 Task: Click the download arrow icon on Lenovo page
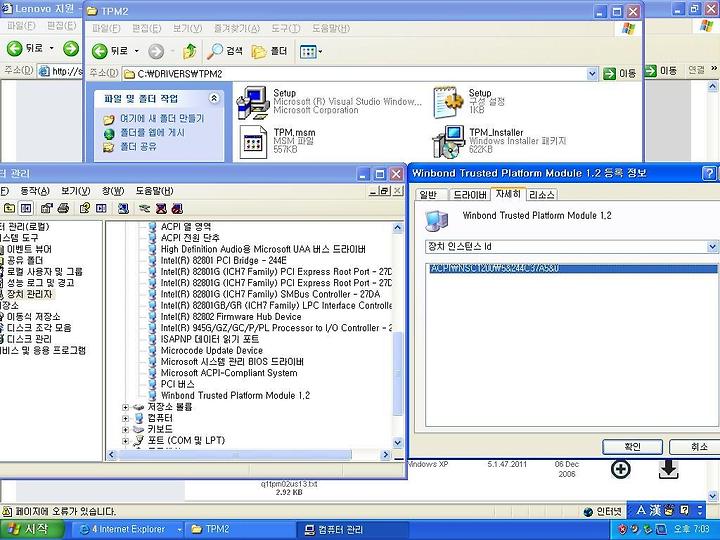[669, 469]
